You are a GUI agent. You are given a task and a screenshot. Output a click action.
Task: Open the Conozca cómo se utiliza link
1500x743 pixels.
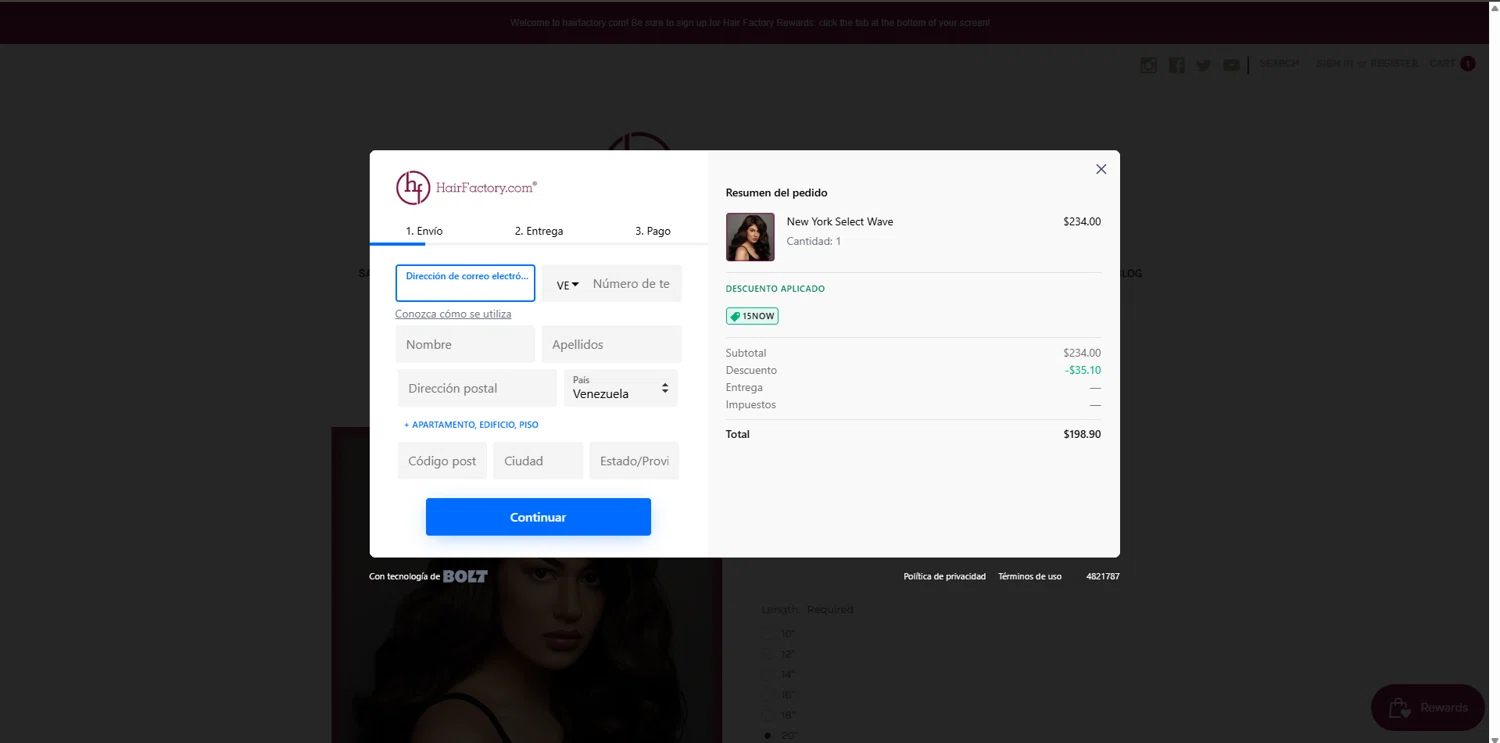point(453,314)
